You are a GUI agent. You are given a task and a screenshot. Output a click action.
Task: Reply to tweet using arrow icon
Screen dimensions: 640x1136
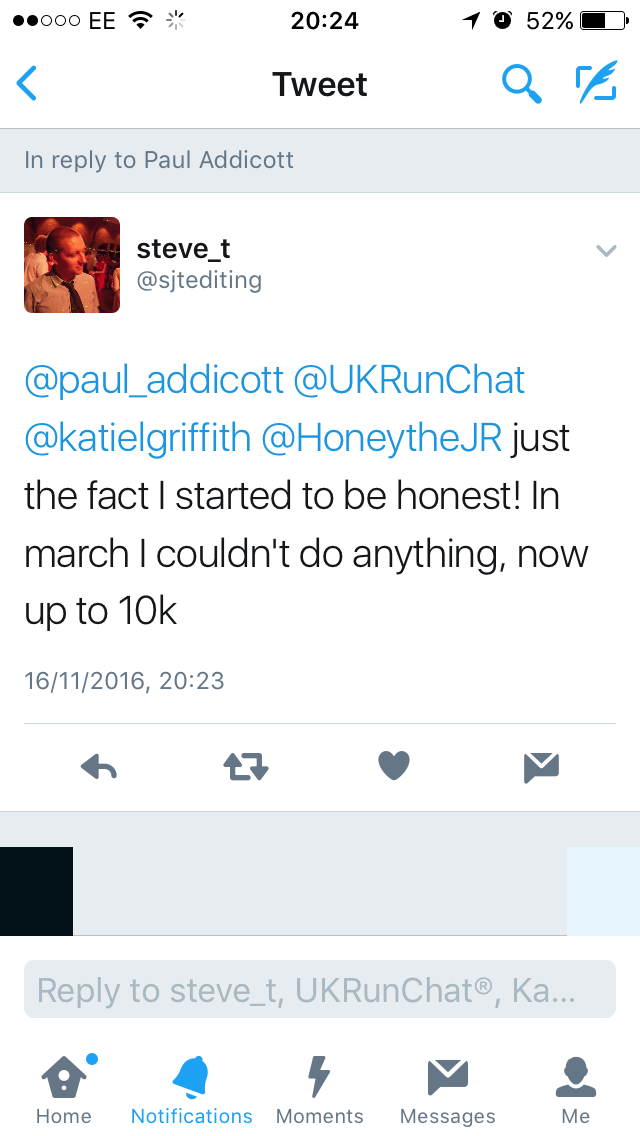99,767
